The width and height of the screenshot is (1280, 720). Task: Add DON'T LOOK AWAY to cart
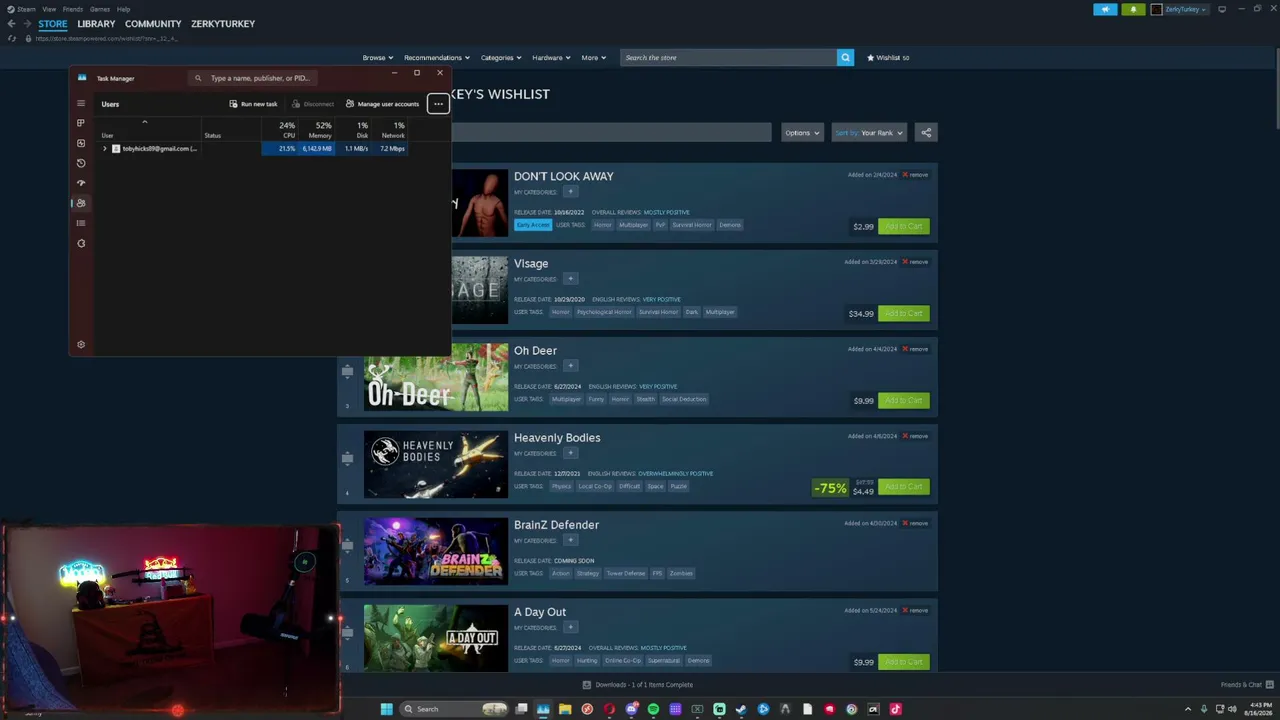coord(904,226)
